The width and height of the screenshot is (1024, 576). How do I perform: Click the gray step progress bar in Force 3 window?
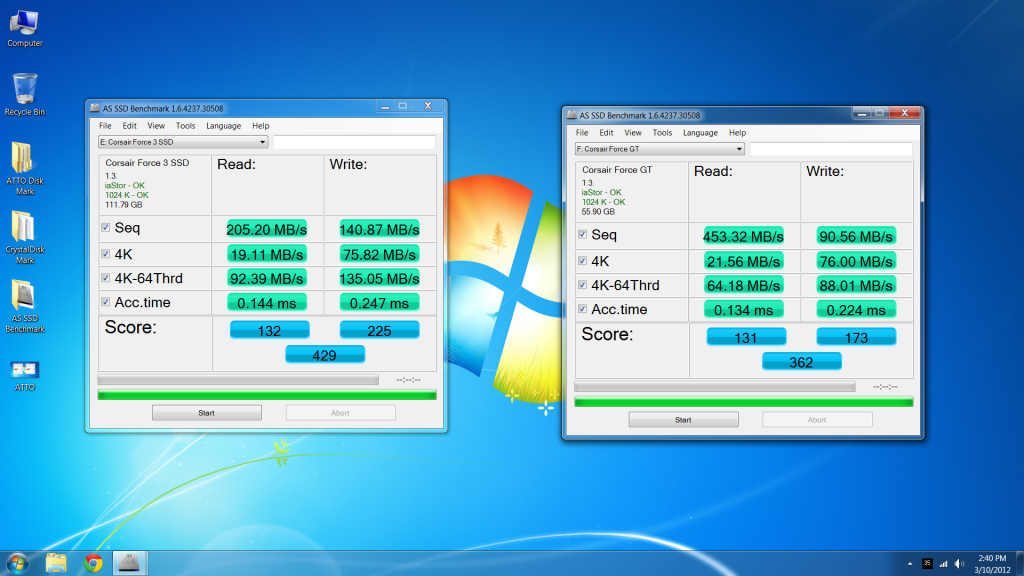[238, 379]
